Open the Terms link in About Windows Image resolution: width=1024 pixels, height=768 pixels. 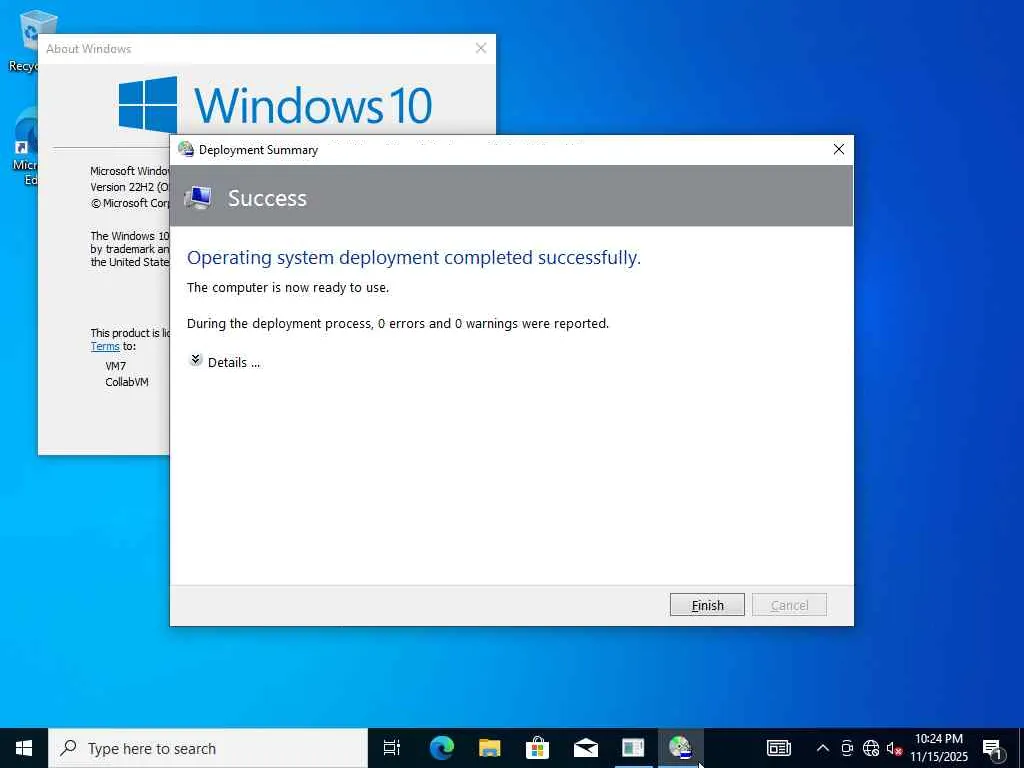pyautogui.click(x=105, y=346)
